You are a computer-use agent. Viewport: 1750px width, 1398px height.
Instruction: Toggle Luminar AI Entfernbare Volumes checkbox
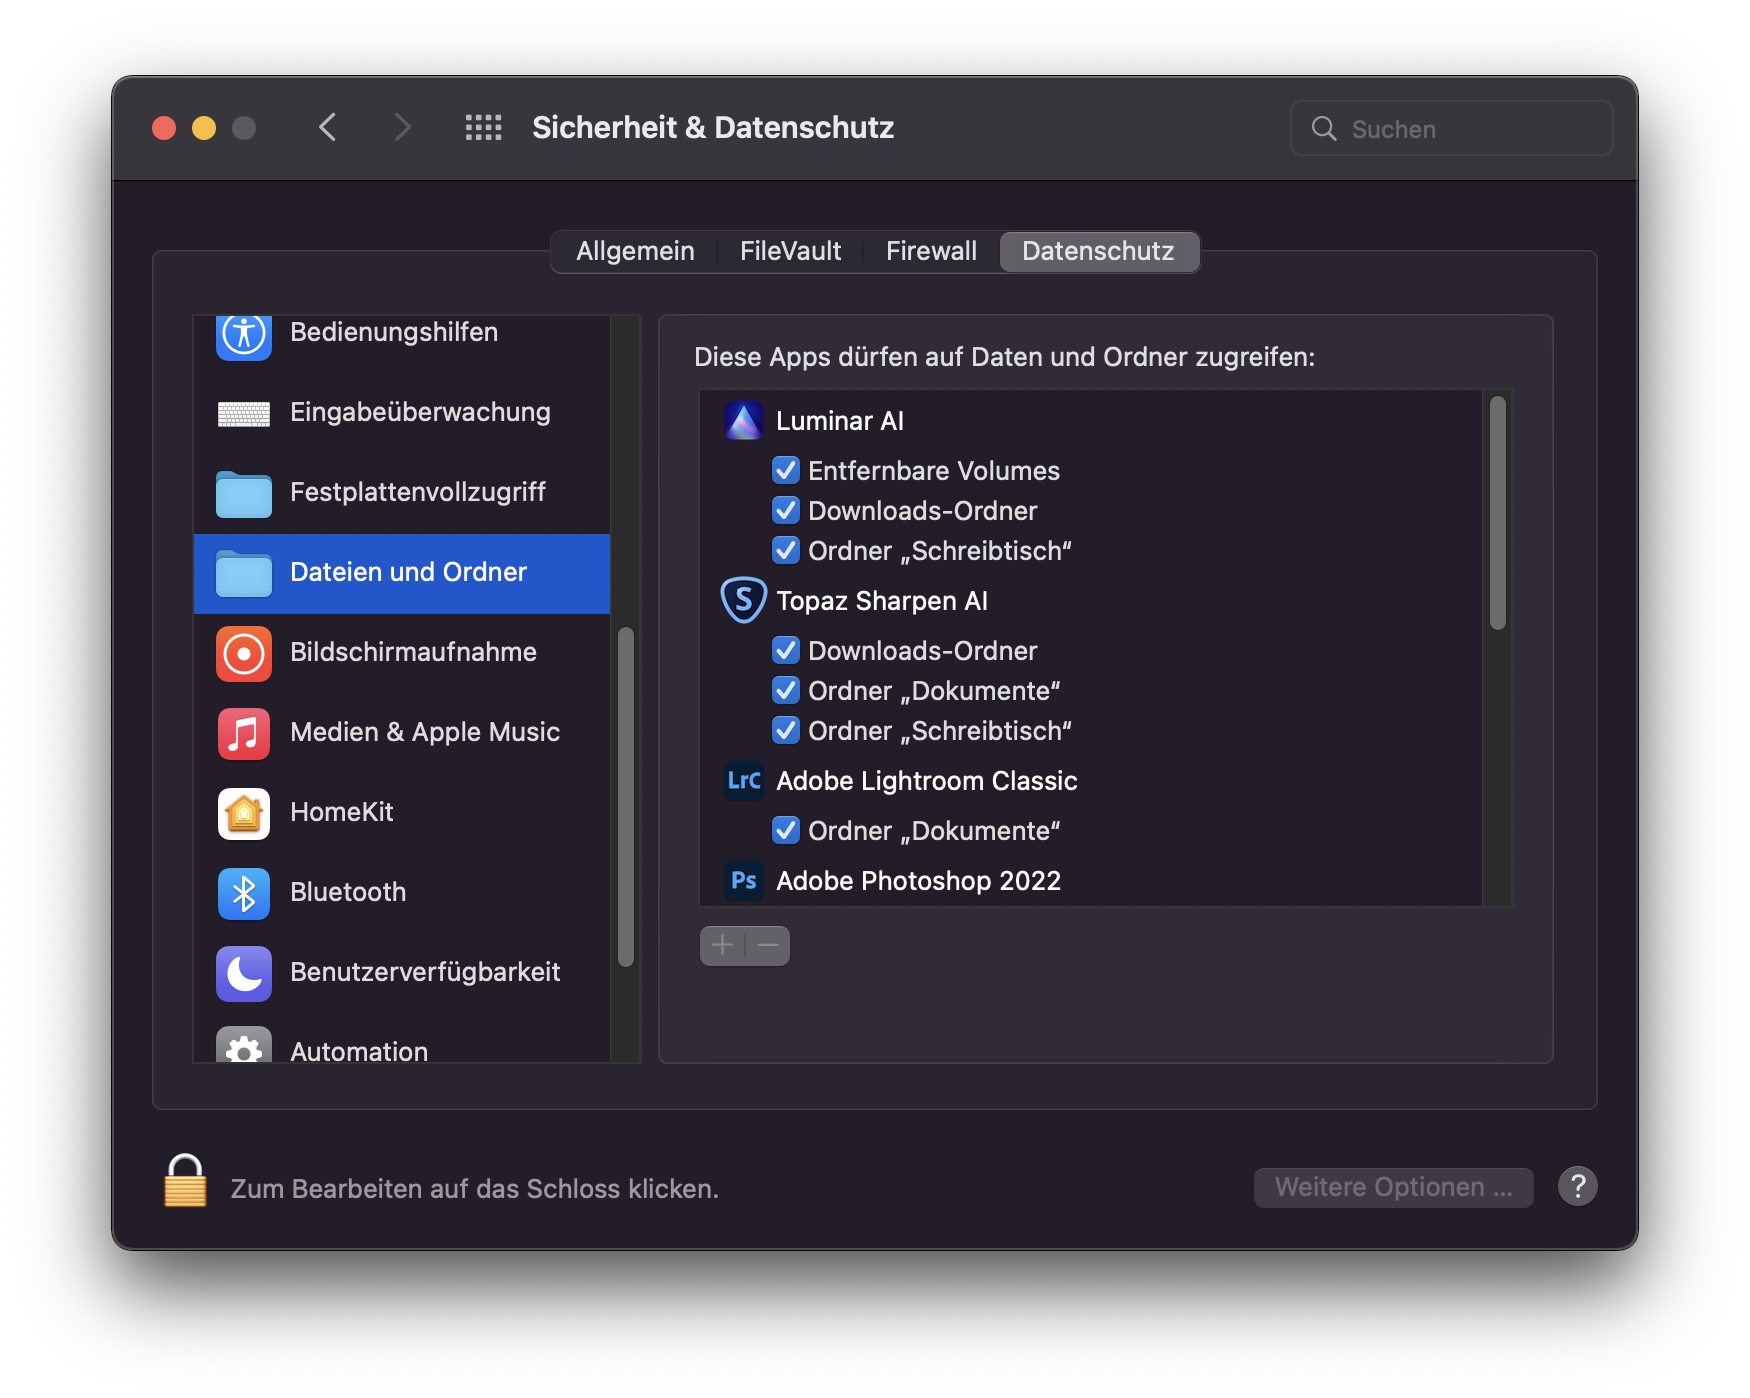tap(786, 470)
